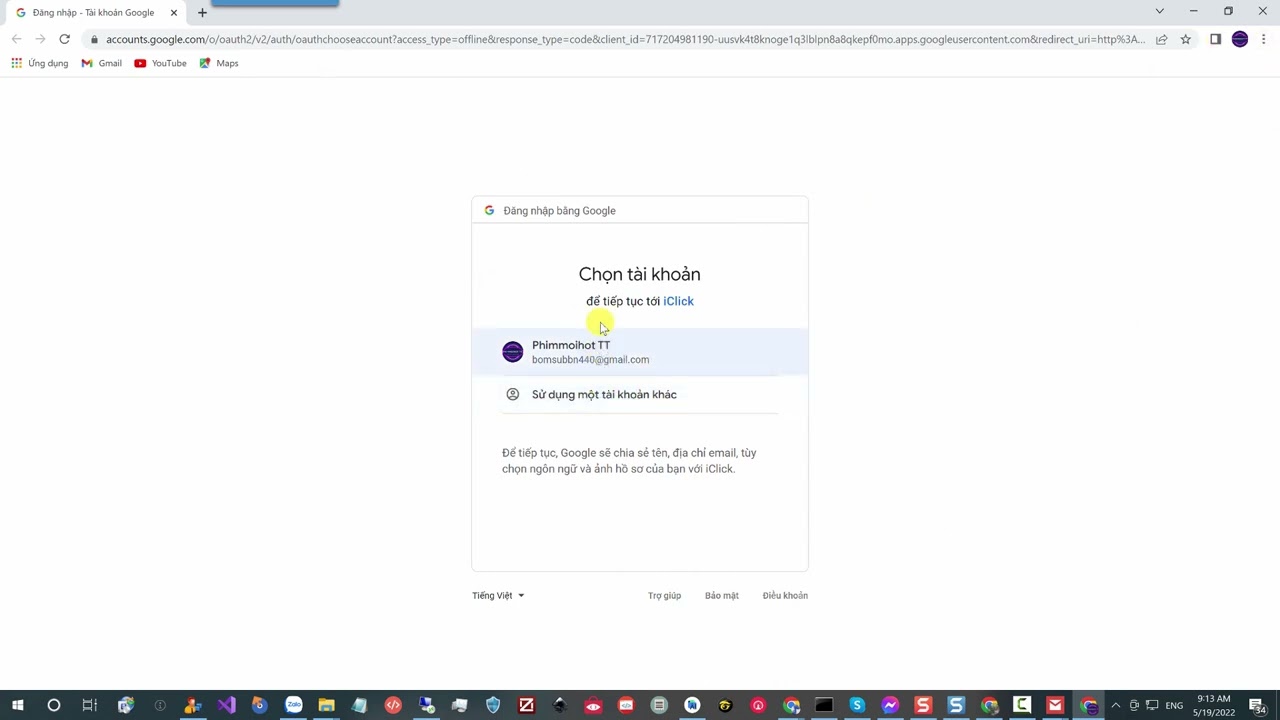Open the Windows Start menu
The width and height of the screenshot is (1280, 720).
coord(17,705)
